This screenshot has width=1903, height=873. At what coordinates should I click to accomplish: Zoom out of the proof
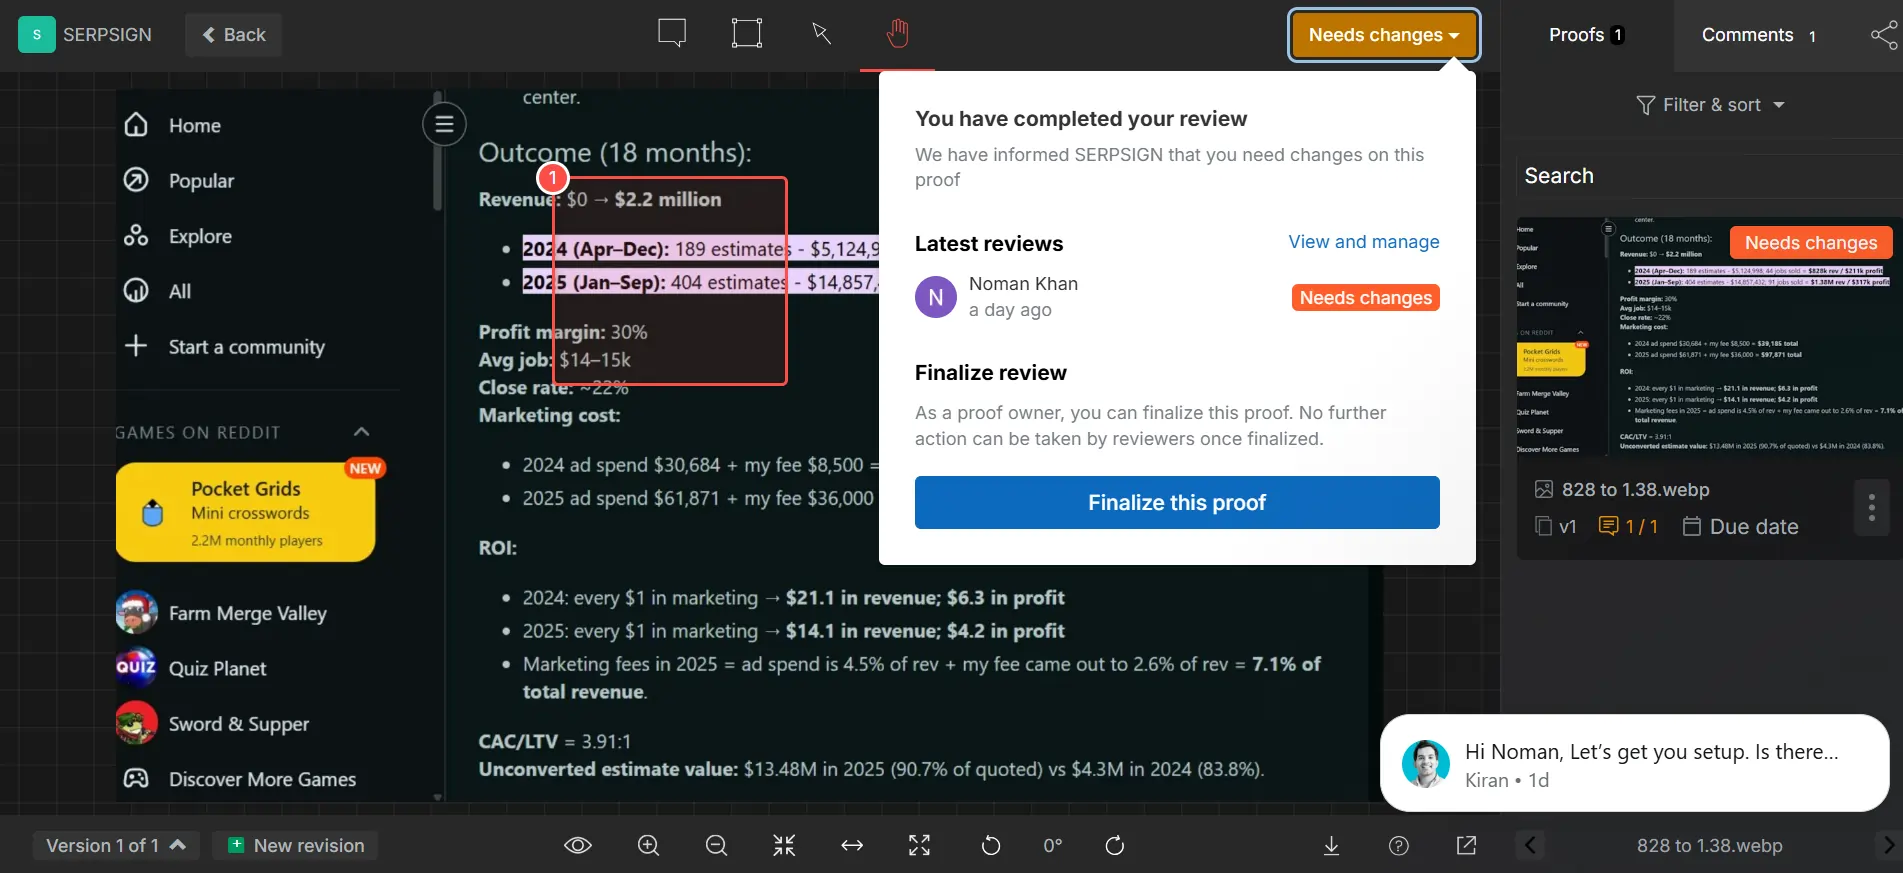716,845
